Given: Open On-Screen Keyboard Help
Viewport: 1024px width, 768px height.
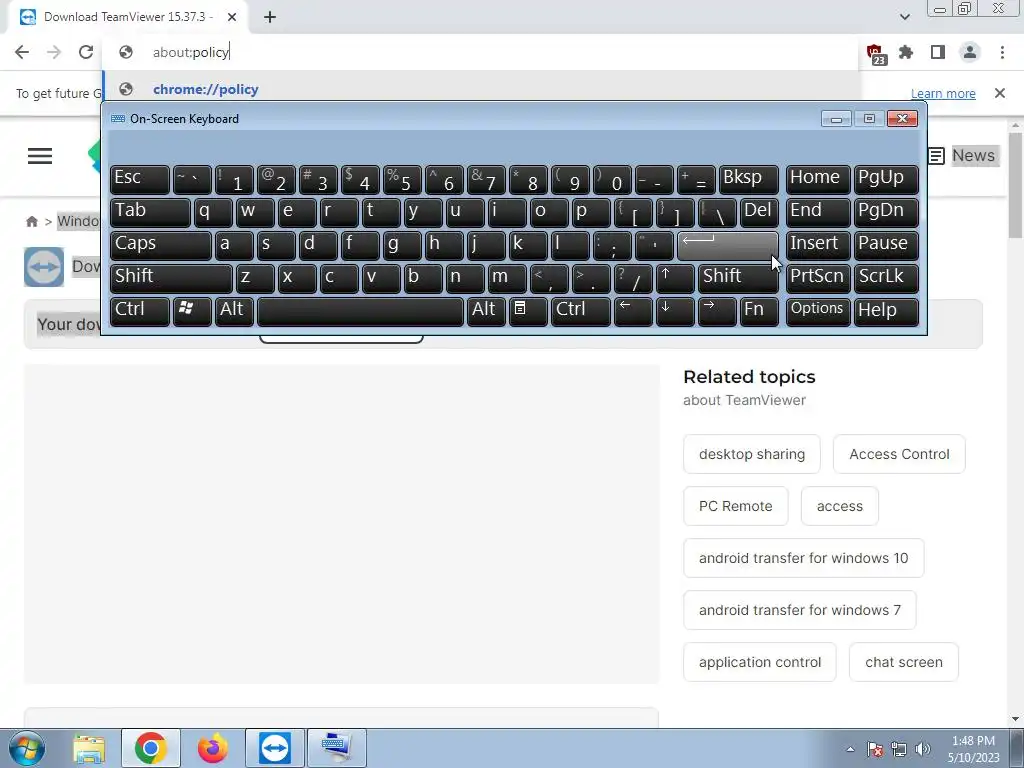Looking at the screenshot, I should pyautogui.click(x=886, y=311).
